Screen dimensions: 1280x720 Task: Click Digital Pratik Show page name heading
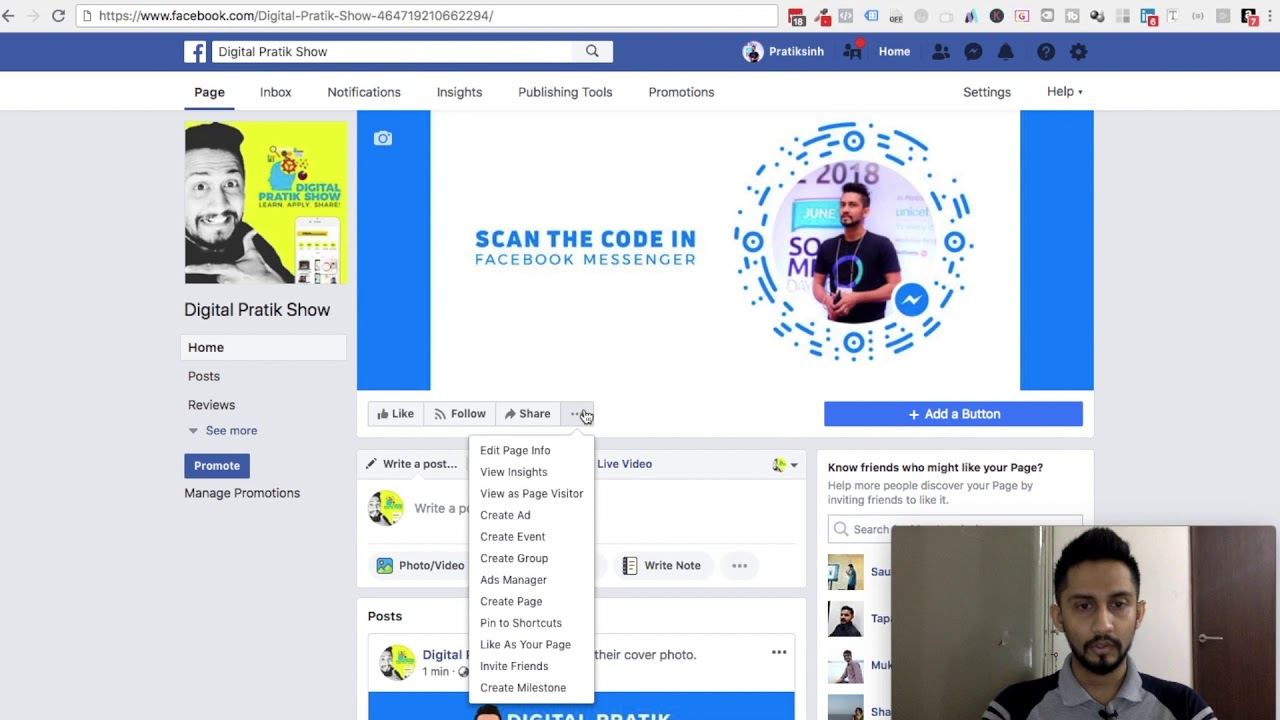coord(257,310)
